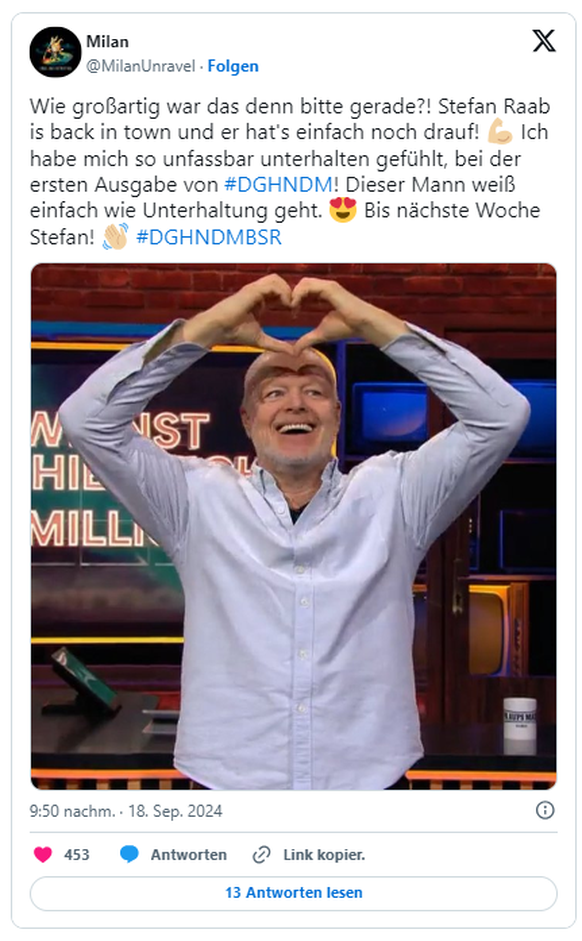Click the waving hand emoji after Stefan
The width and height of the screenshot is (582, 941).
coord(115,236)
